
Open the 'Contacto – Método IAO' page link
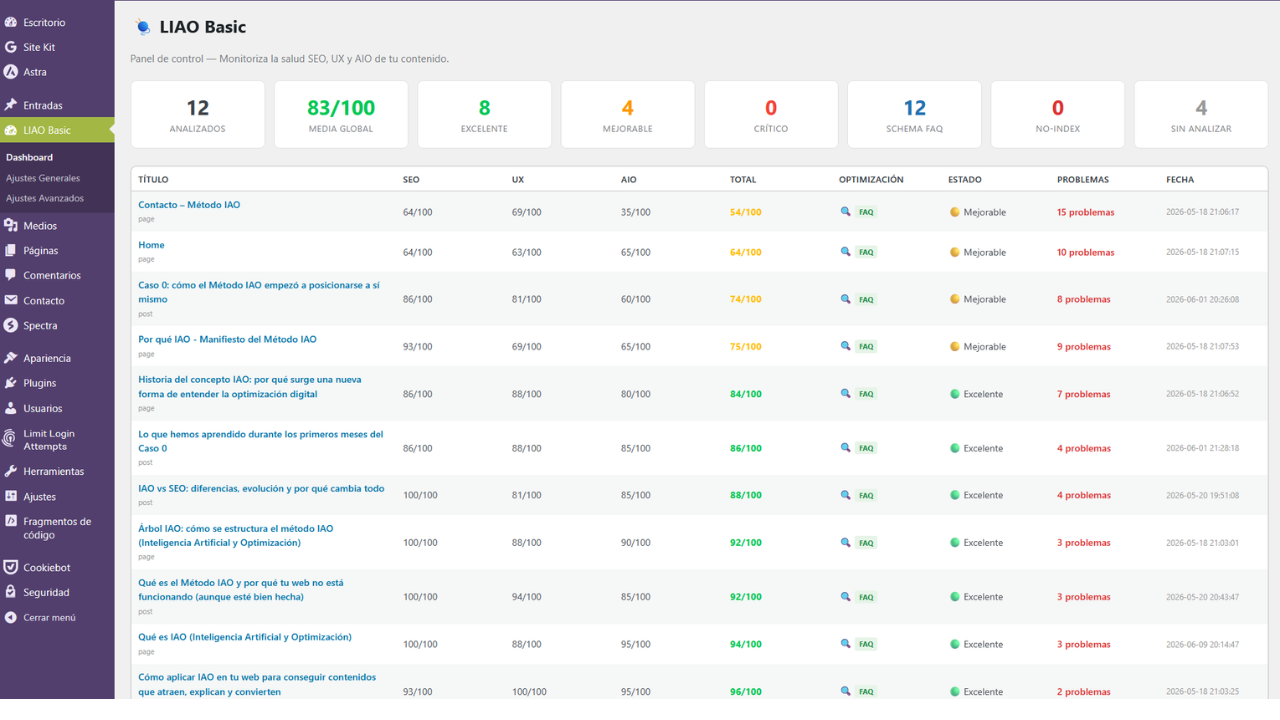coord(189,205)
